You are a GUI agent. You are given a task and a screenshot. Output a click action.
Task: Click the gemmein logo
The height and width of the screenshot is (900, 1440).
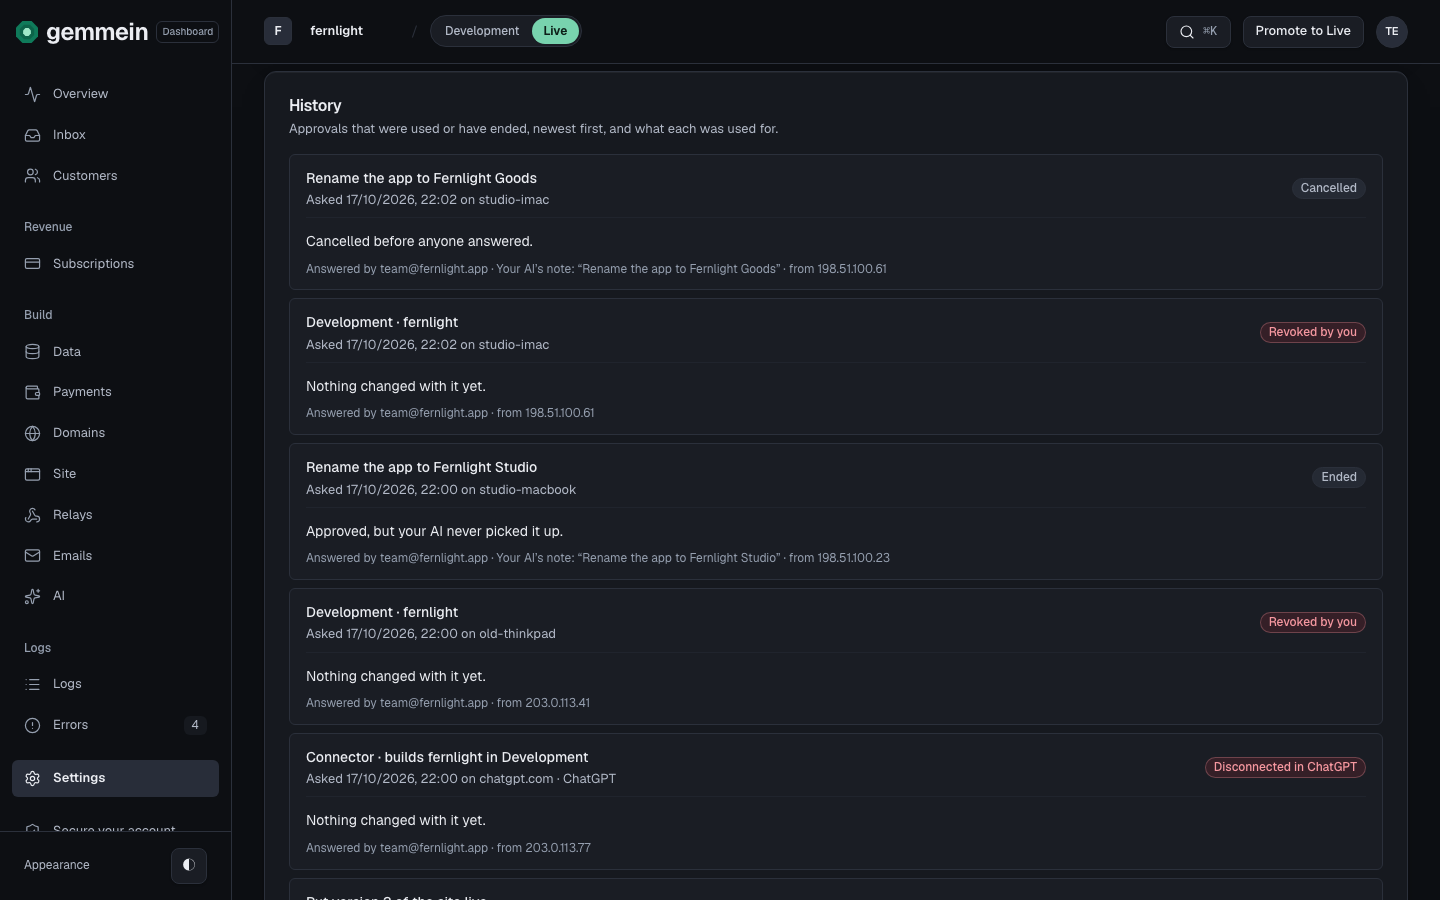pyautogui.click(x=82, y=32)
